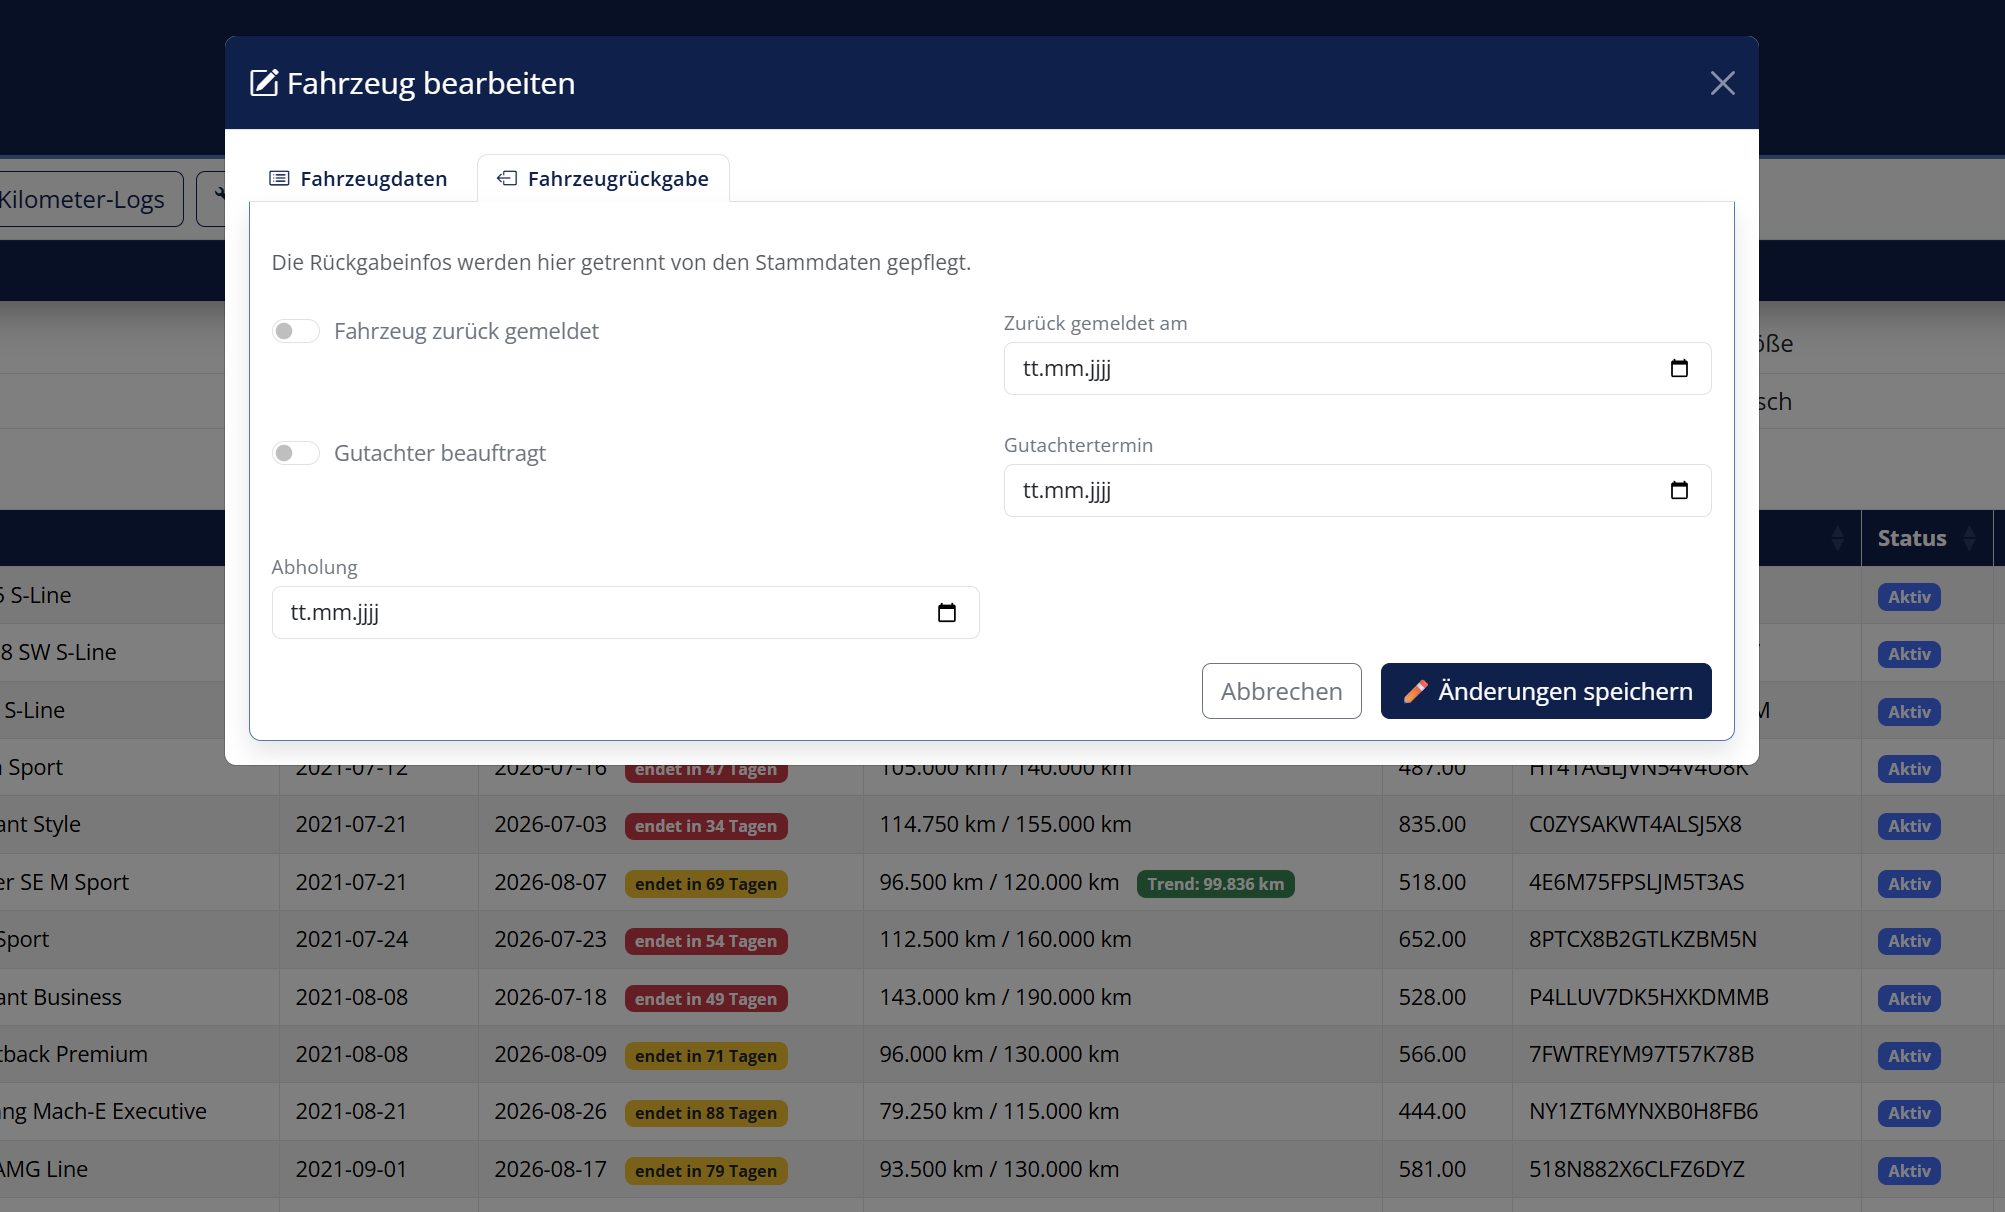The image size is (2005, 1212).
Task: Sort table by Status column arrows
Action: coord(1969,538)
